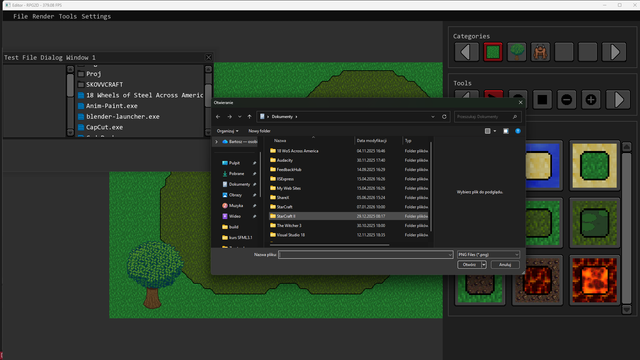Open Pobrane in the navigation pane
Viewport: 640px width, 360px height.
pyautogui.click(x=236, y=173)
